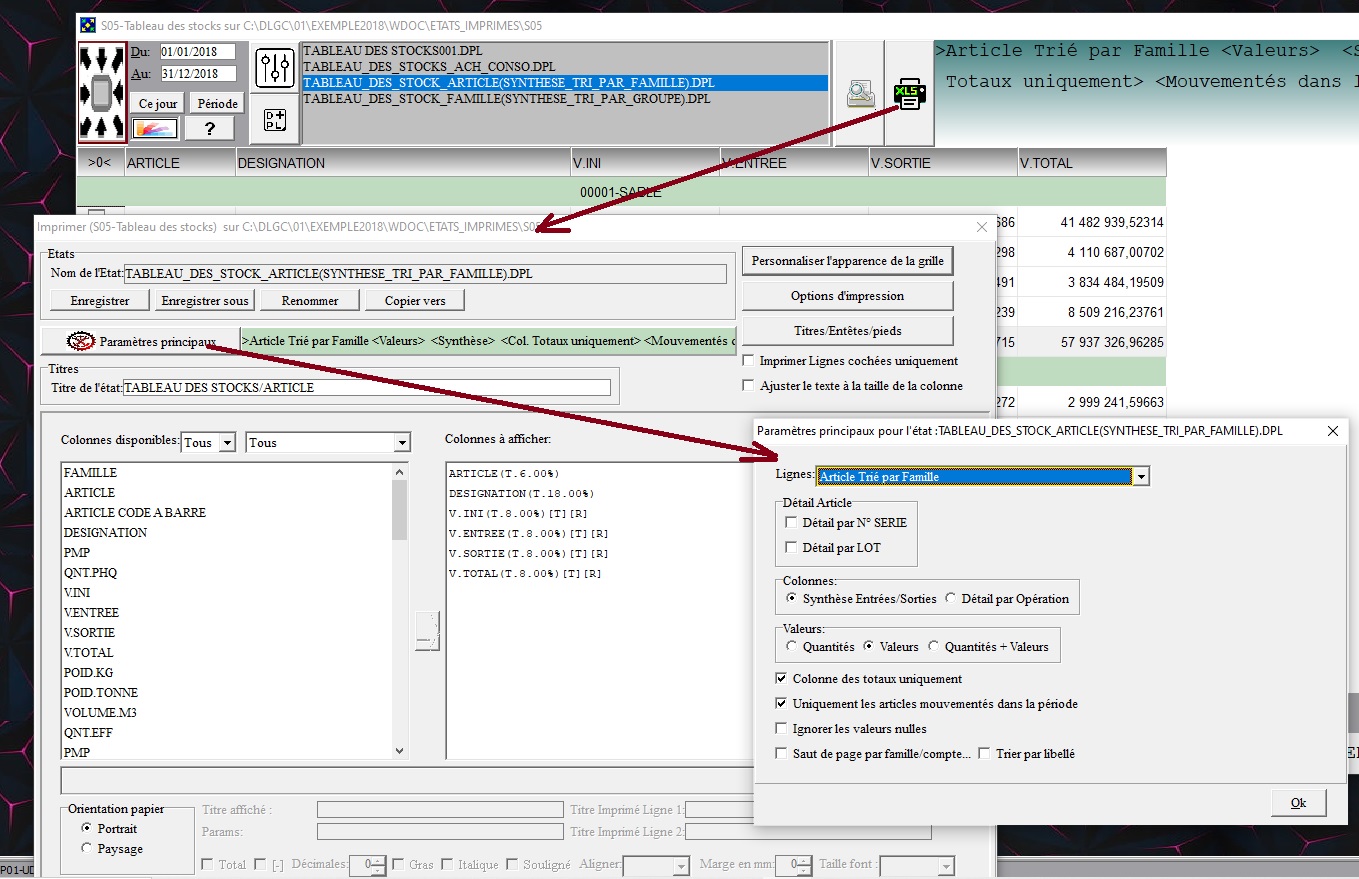Open the sliders settings icon
The image size is (1359, 879).
(x=274, y=68)
